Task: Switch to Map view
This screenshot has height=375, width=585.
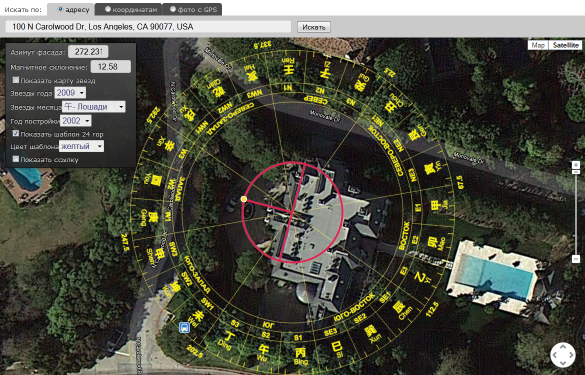Action: pos(538,45)
